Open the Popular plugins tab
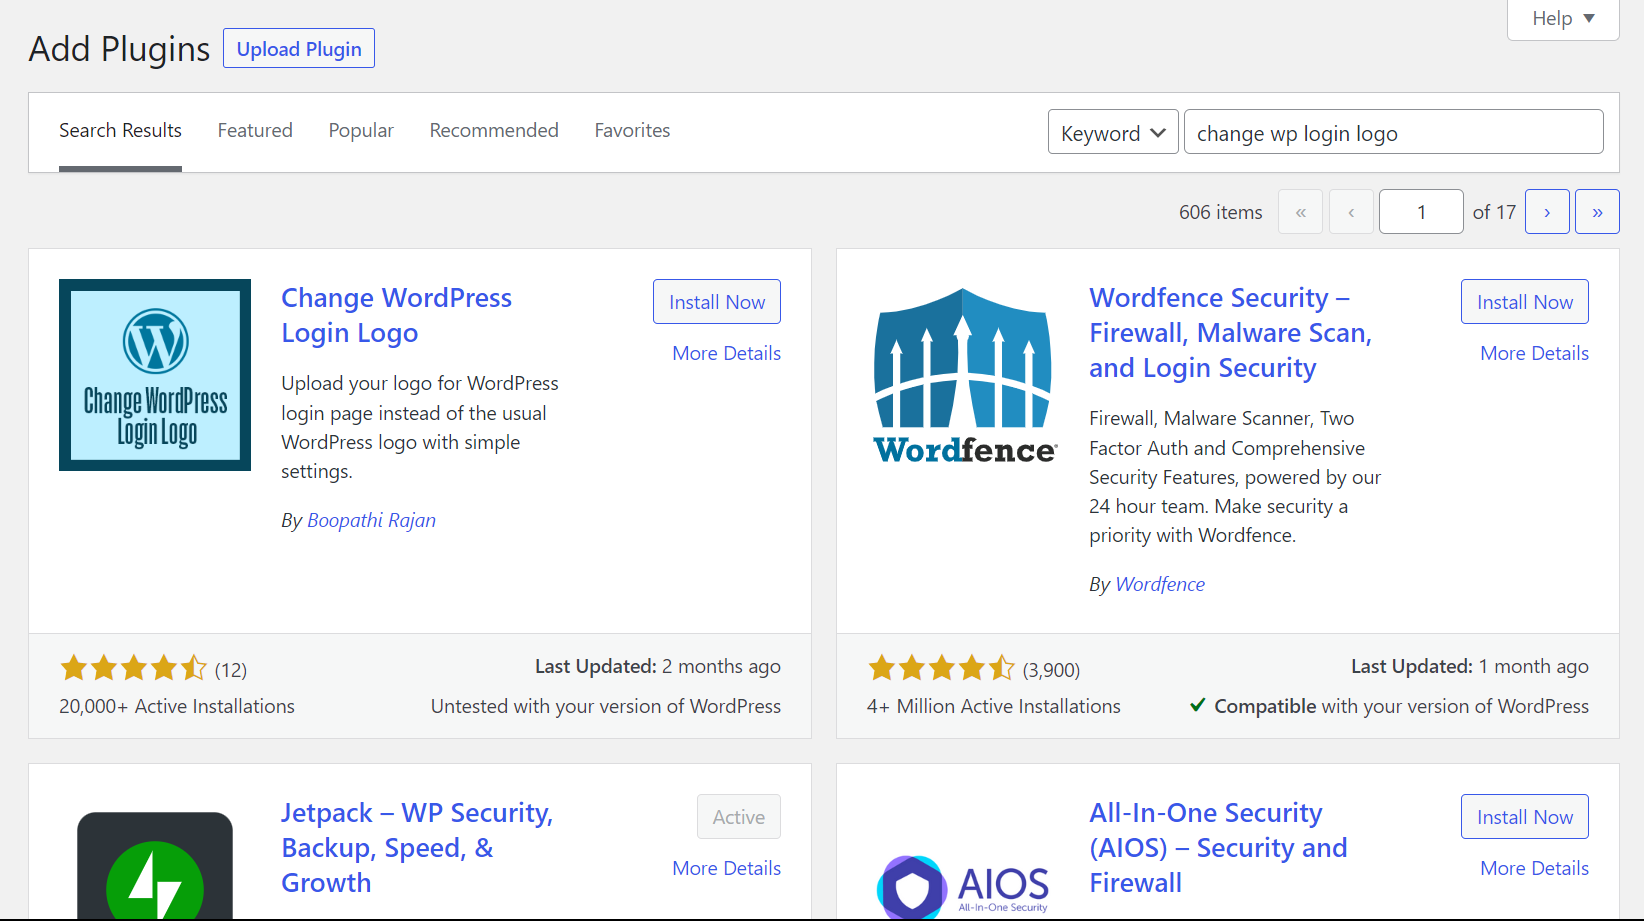1644x921 pixels. 361,131
